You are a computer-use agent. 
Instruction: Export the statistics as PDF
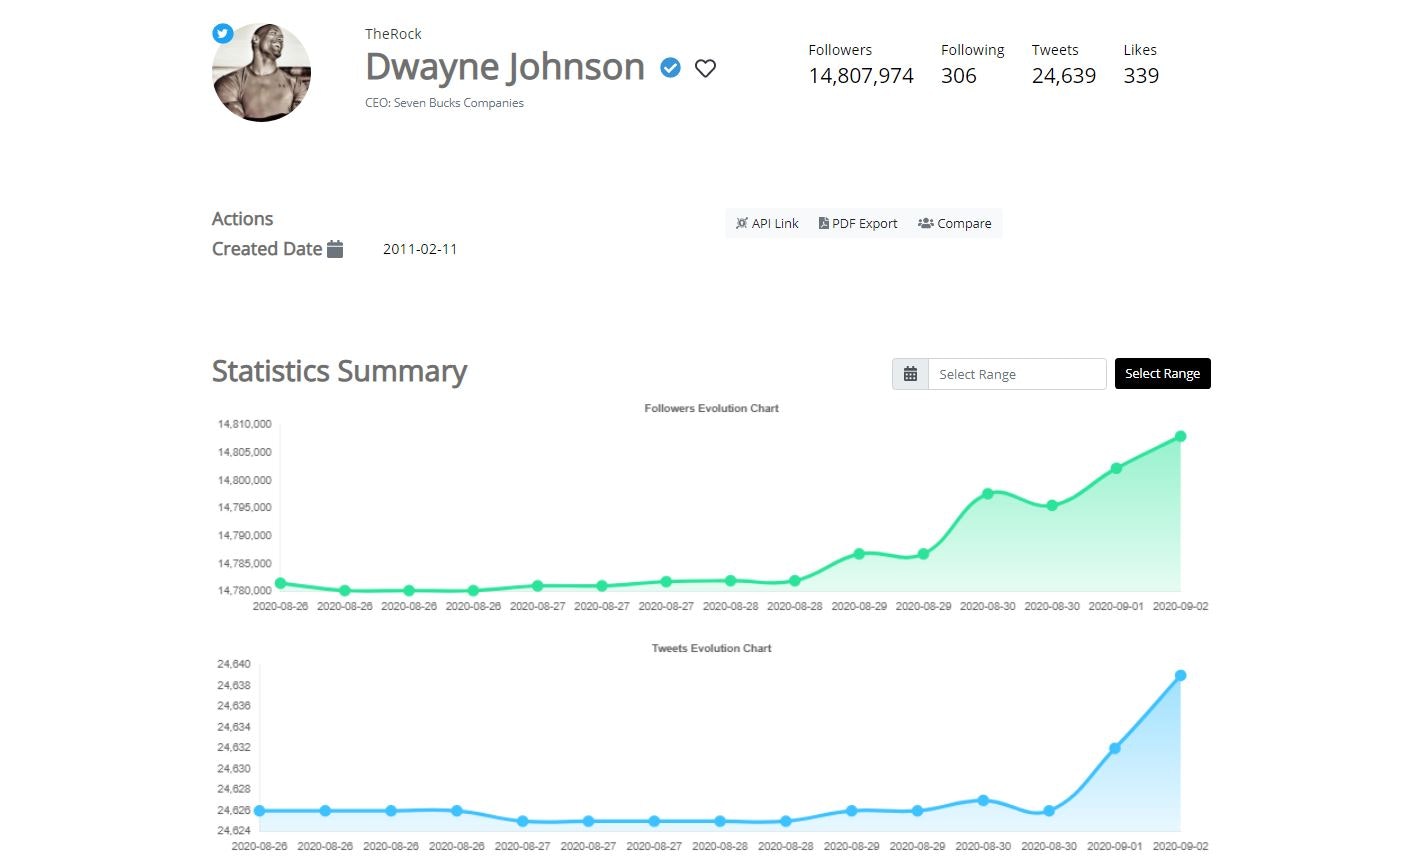[858, 223]
